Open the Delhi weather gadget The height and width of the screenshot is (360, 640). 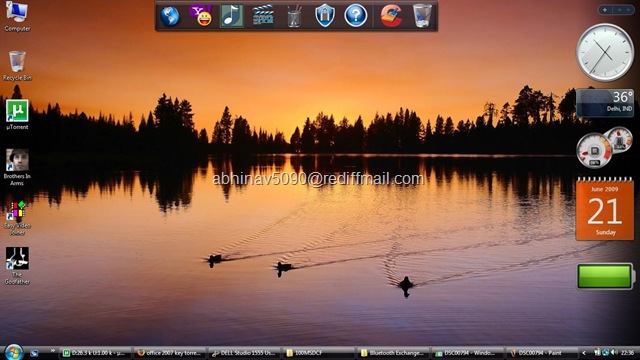(605, 103)
